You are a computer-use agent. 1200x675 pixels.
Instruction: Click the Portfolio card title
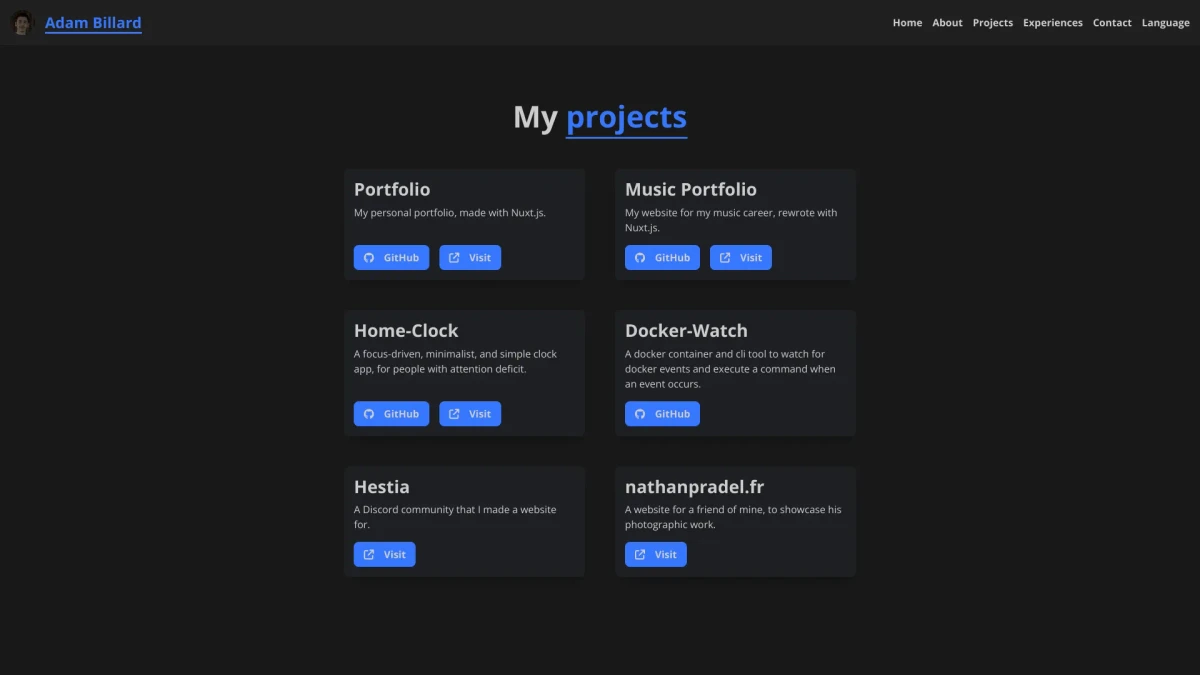(x=392, y=189)
